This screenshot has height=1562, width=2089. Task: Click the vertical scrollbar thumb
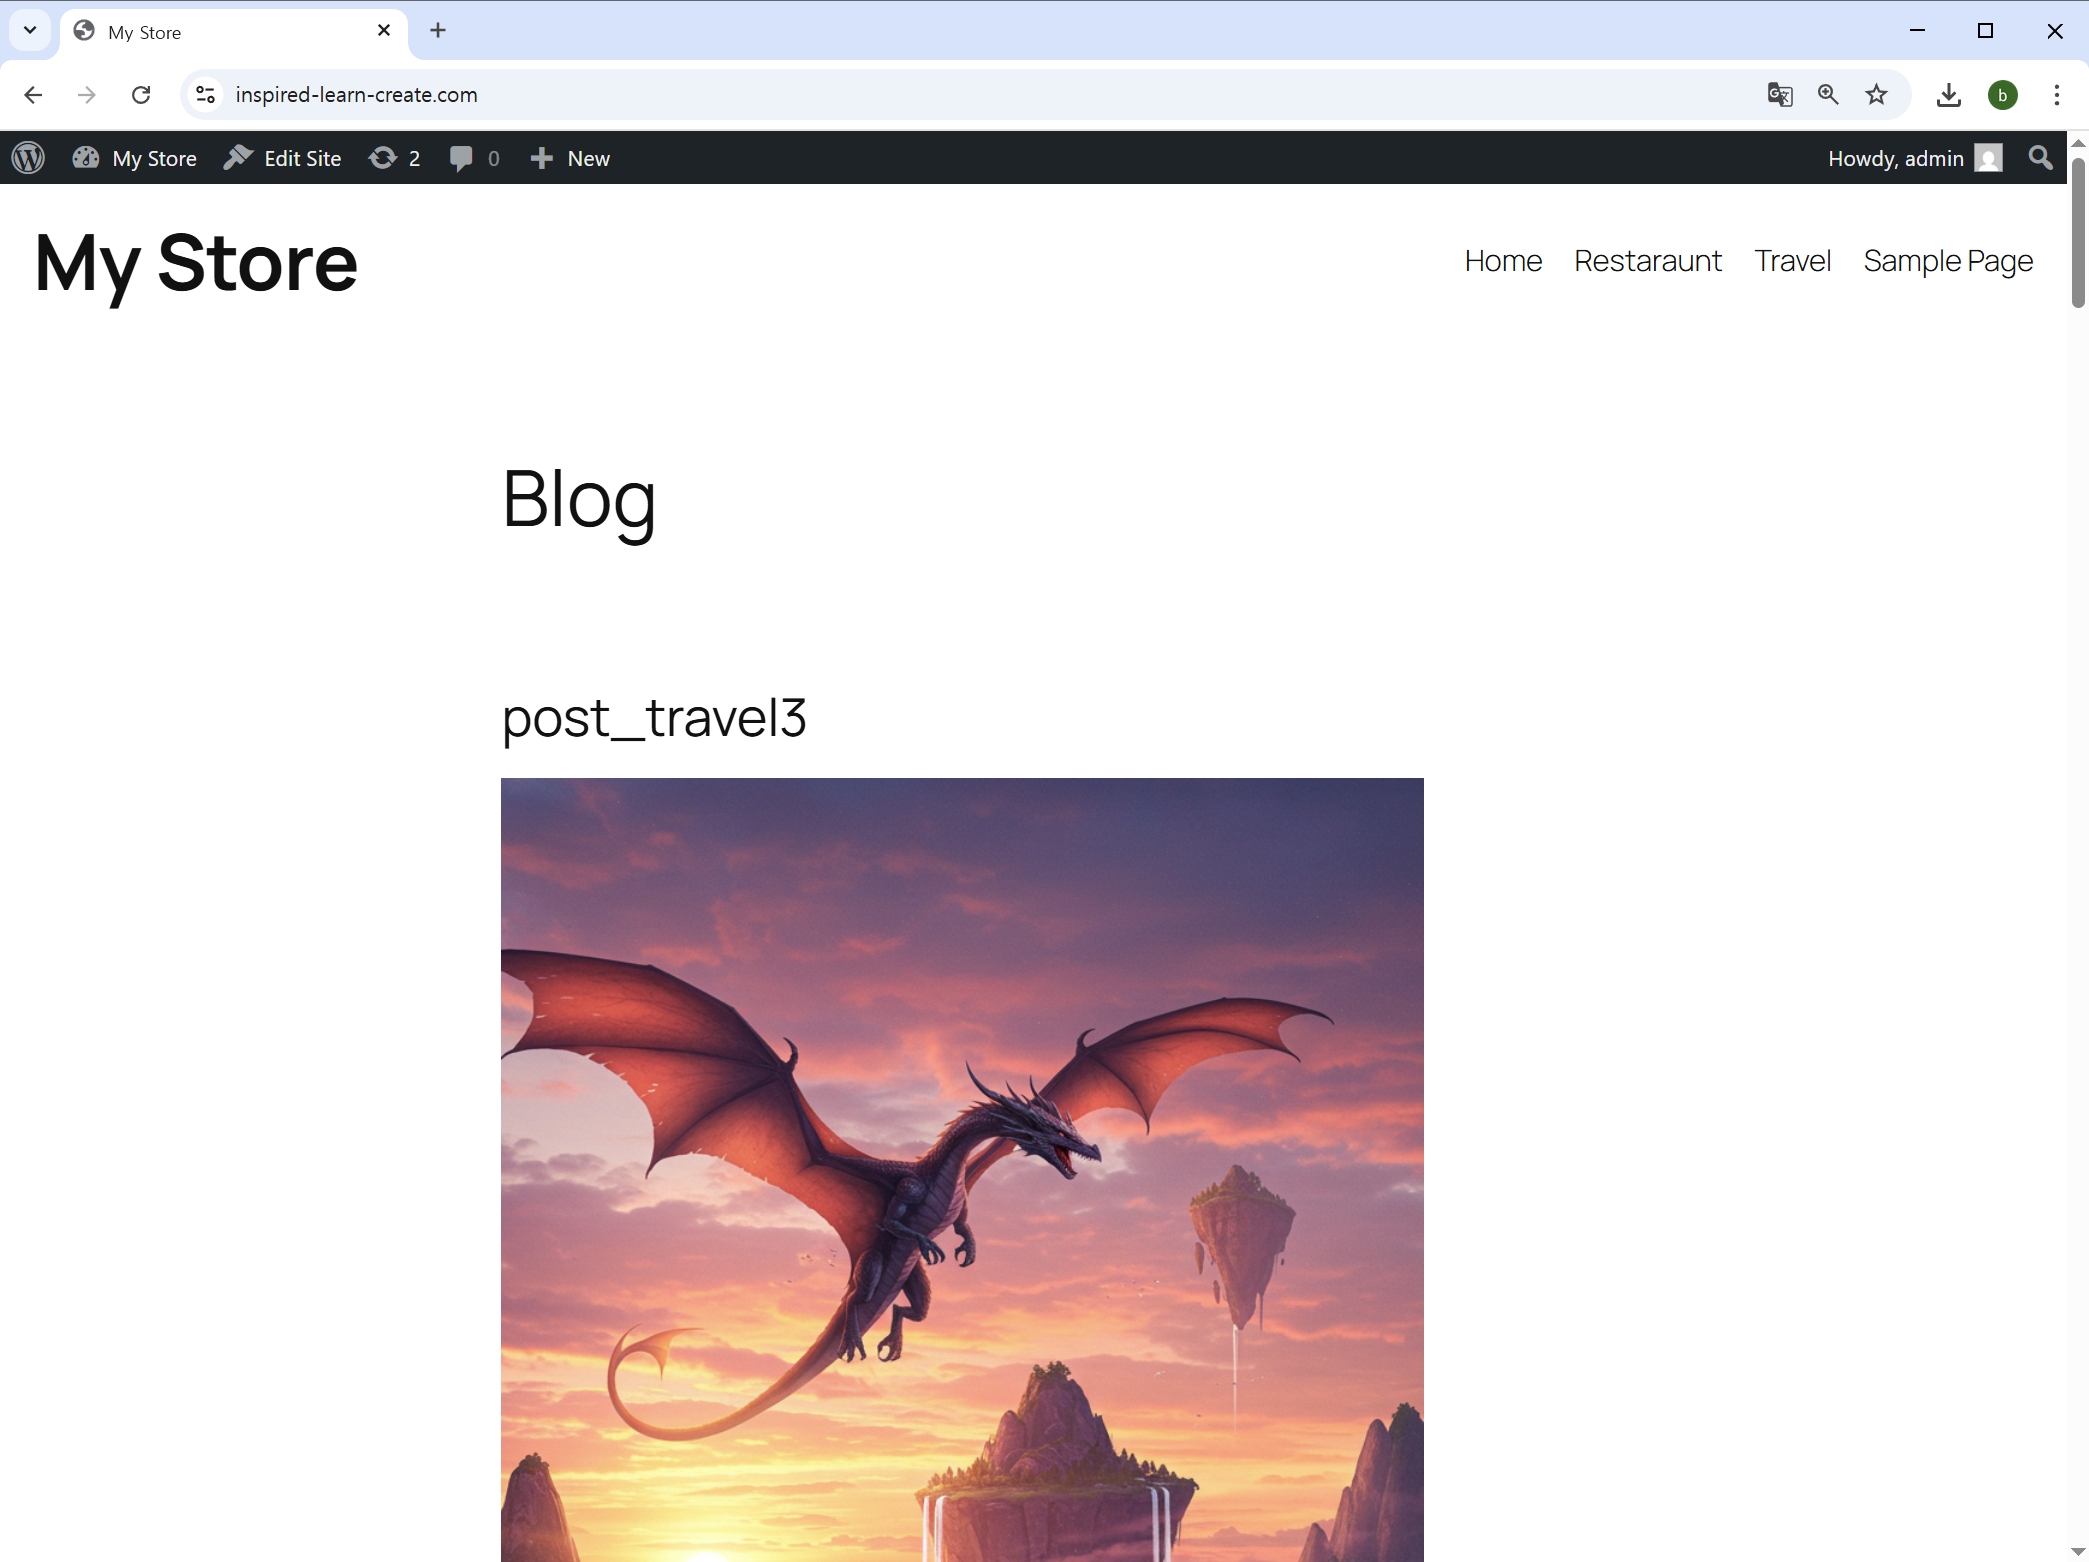(x=2078, y=232)
